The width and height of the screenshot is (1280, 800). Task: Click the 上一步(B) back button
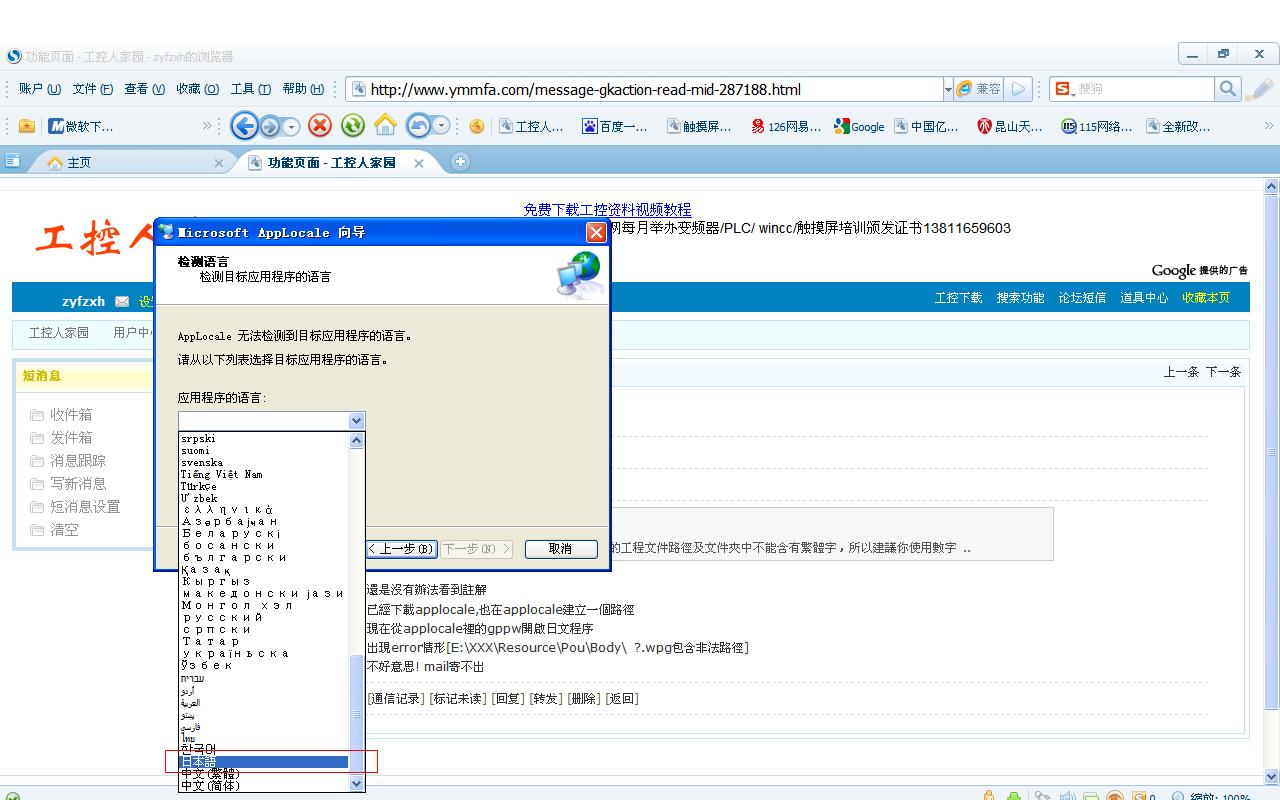[x=400, y=549]
